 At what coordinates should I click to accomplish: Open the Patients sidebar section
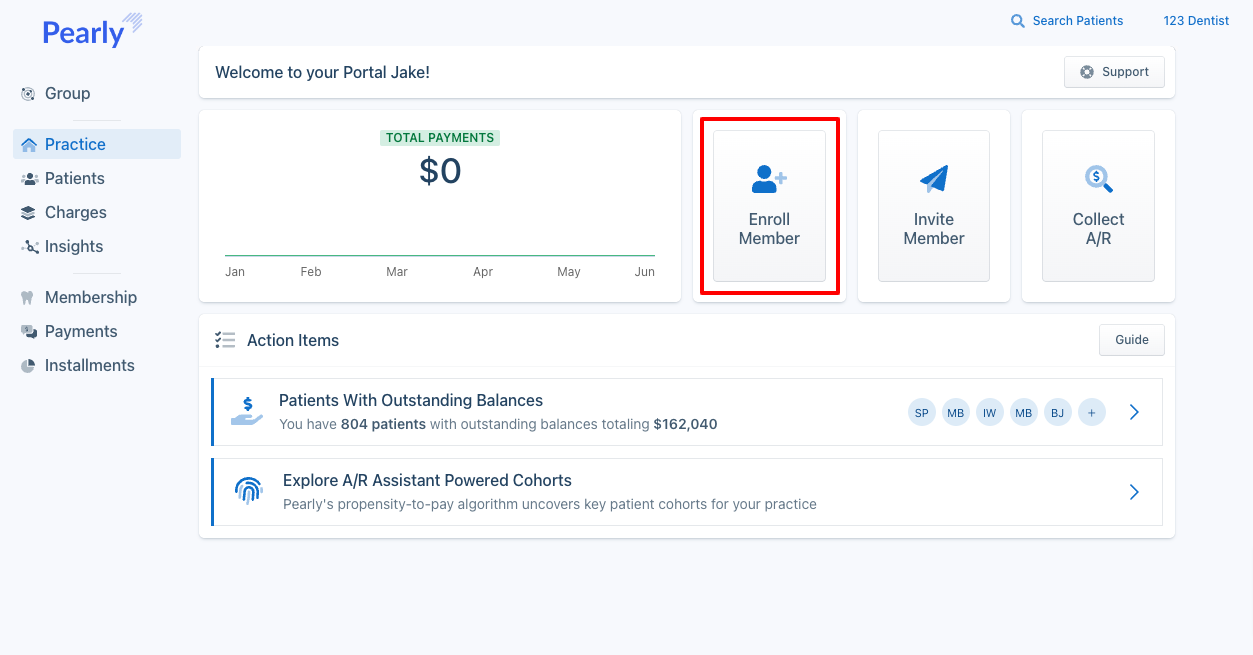(x=74, y=178)
